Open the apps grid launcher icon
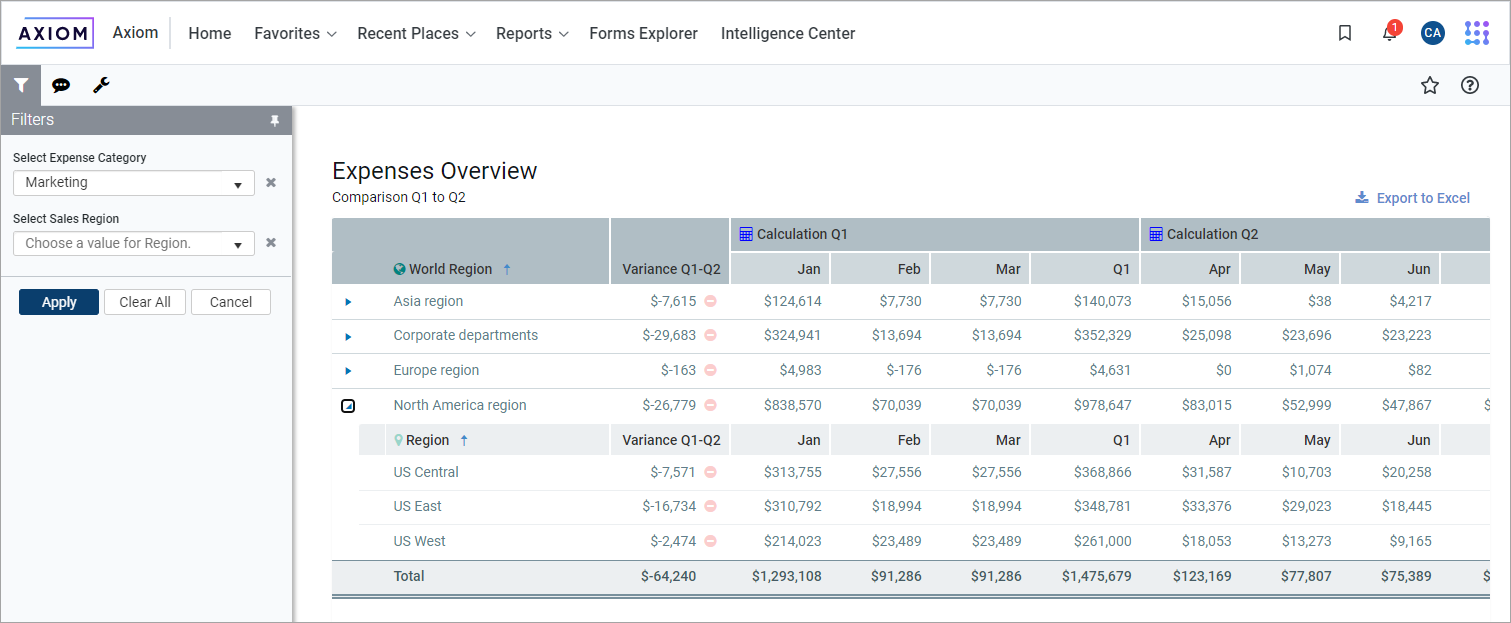Screen dimensions: 1511x623 point(1476,33)
